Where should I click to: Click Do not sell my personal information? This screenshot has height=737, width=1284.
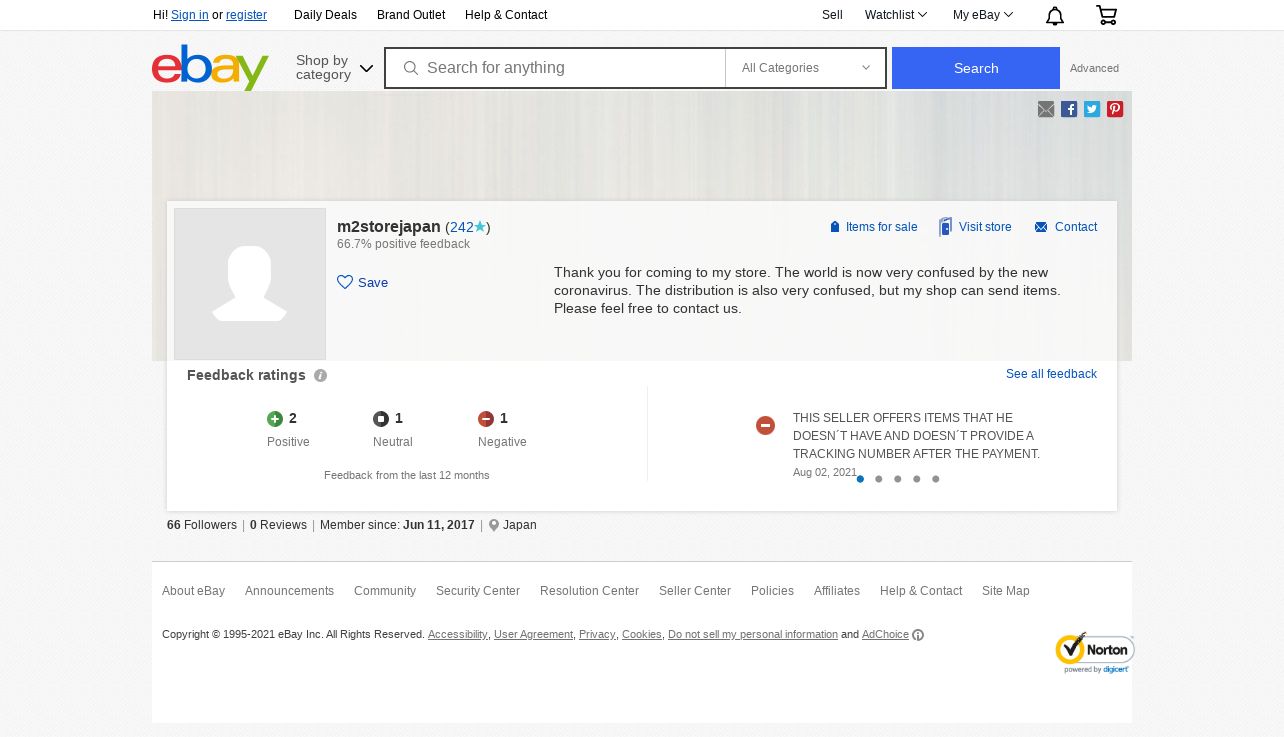point(753,635)
